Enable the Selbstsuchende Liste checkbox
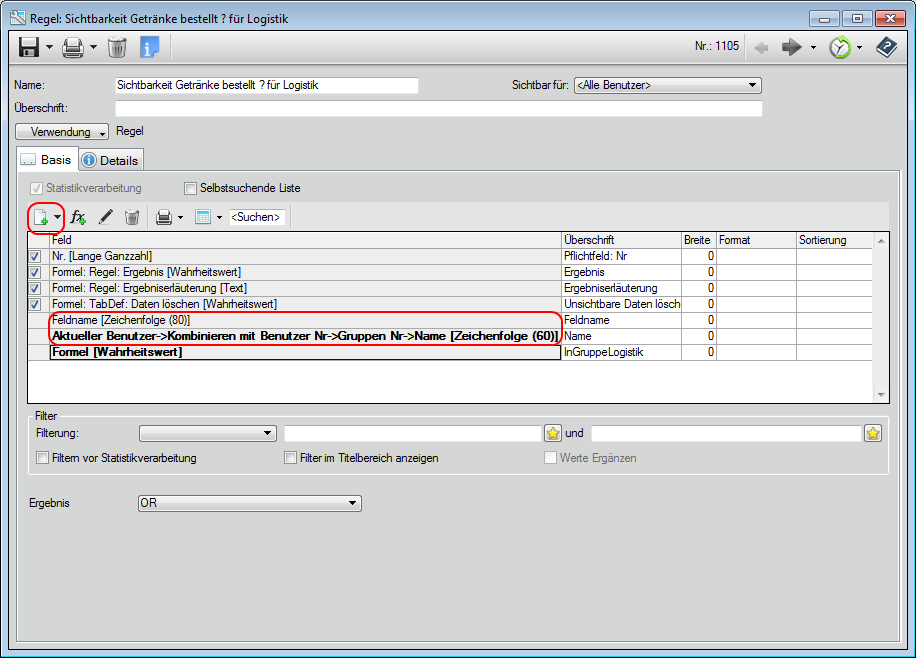The image size is (916, 658). tap(191, 188)
